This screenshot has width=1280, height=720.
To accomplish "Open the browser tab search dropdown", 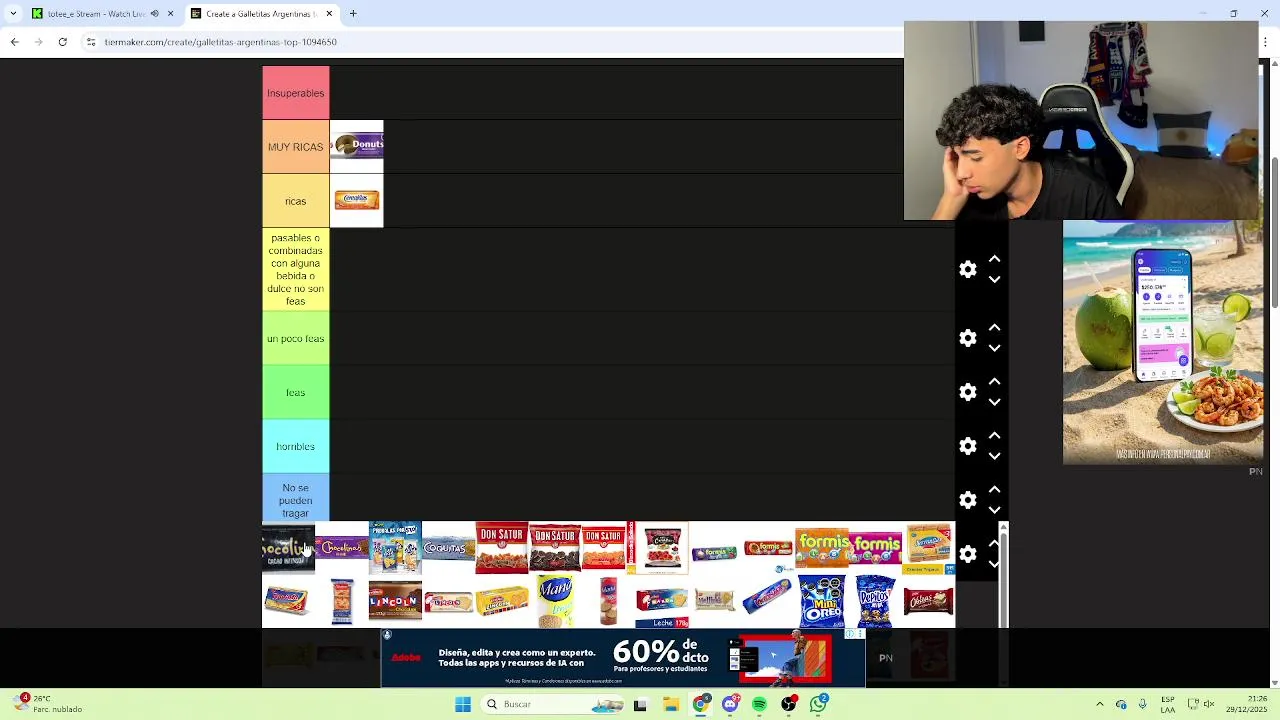I will (12, 14).
